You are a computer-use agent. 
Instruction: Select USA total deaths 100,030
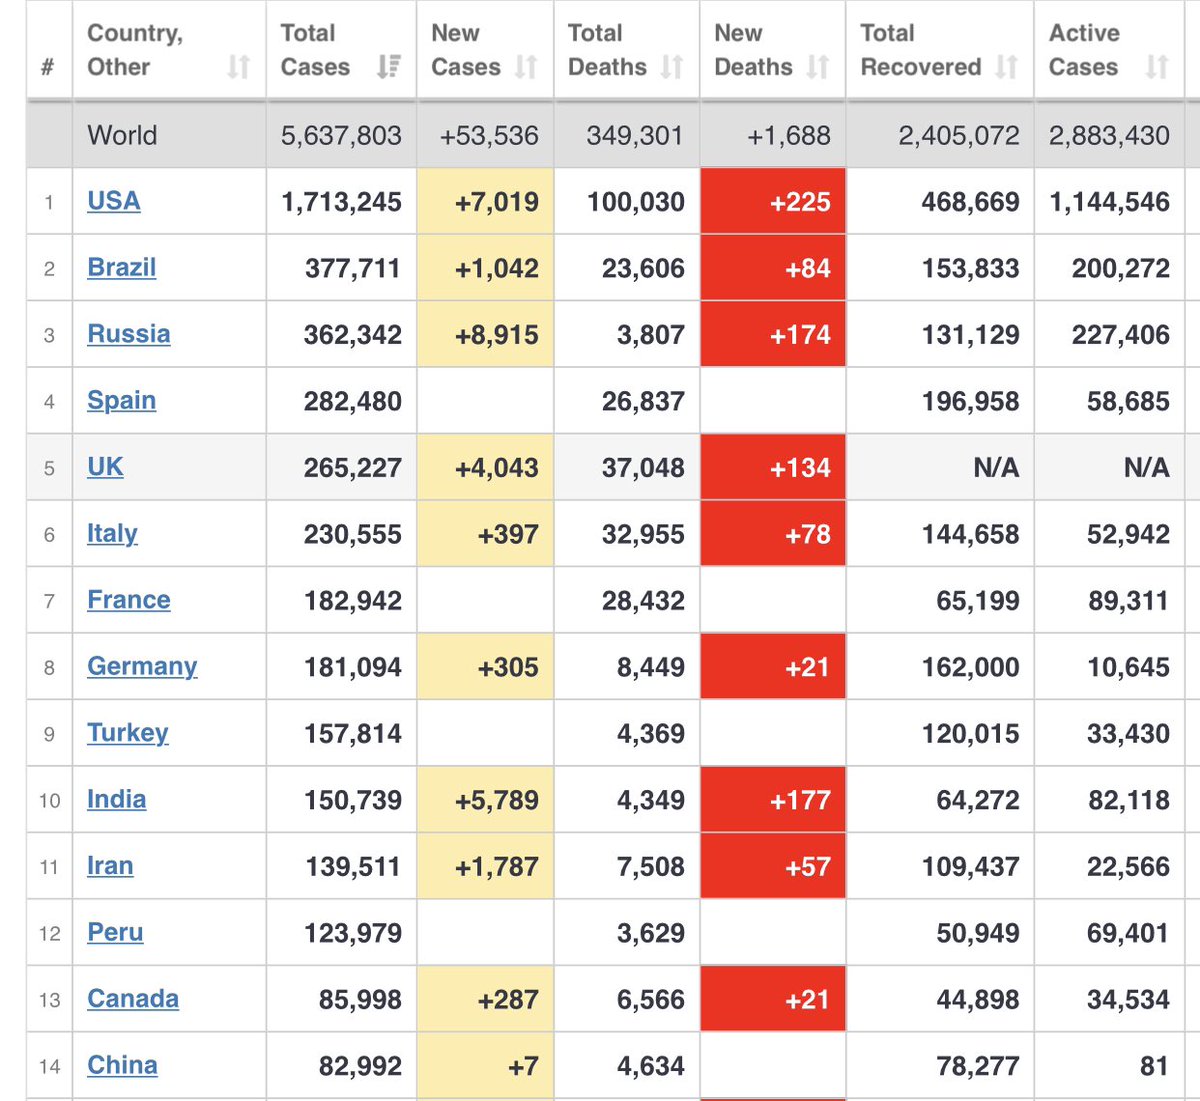(x=636, y=202)
